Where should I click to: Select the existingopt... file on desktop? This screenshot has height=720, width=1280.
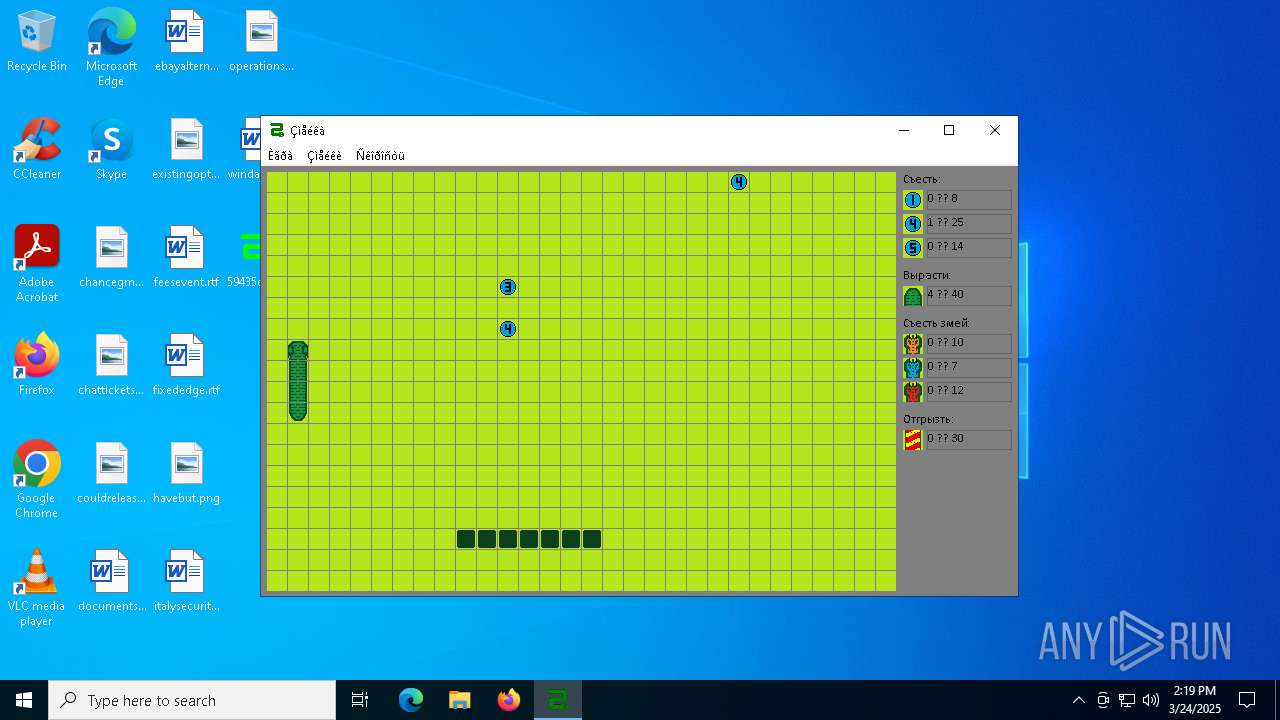pyautogui.click(x=185, y=150)
